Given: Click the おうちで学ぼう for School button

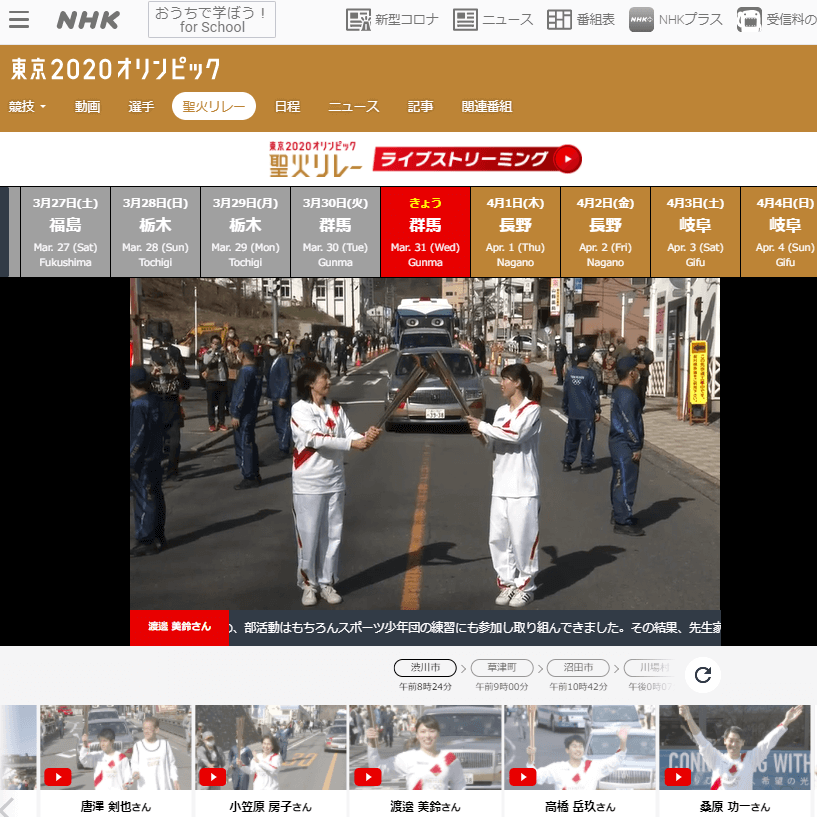Looking at the screenshot, I should point(212,20).
